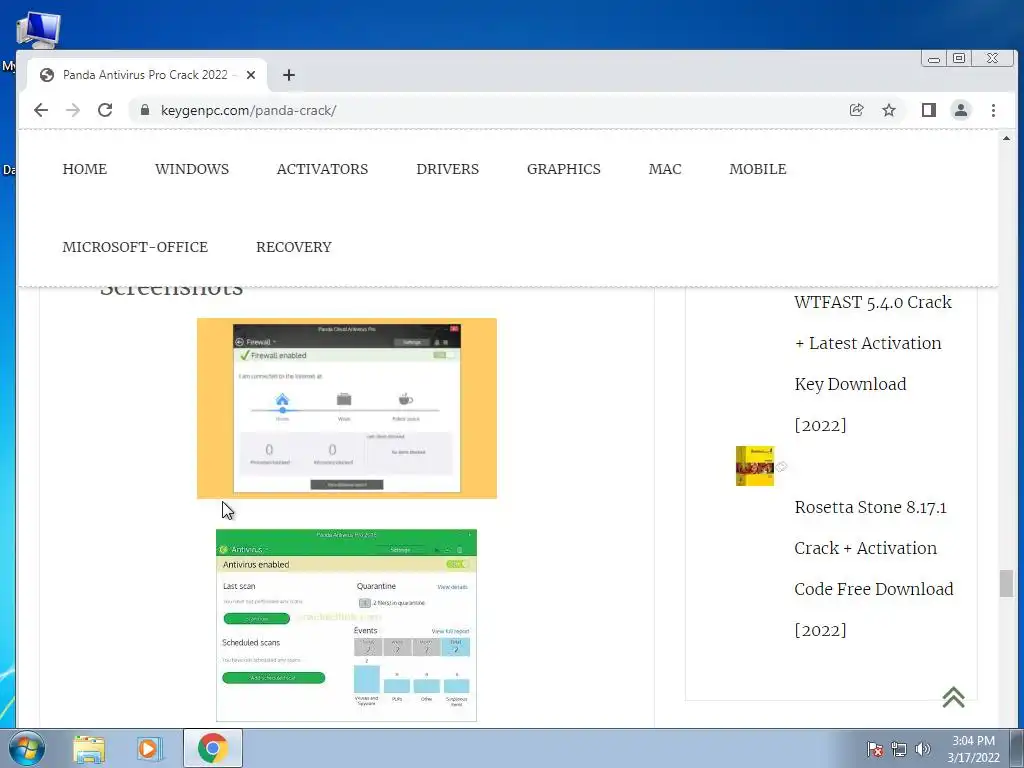Open volume speaker tray icon
The image size is (1024, 768).
click(x=923, y=749)
